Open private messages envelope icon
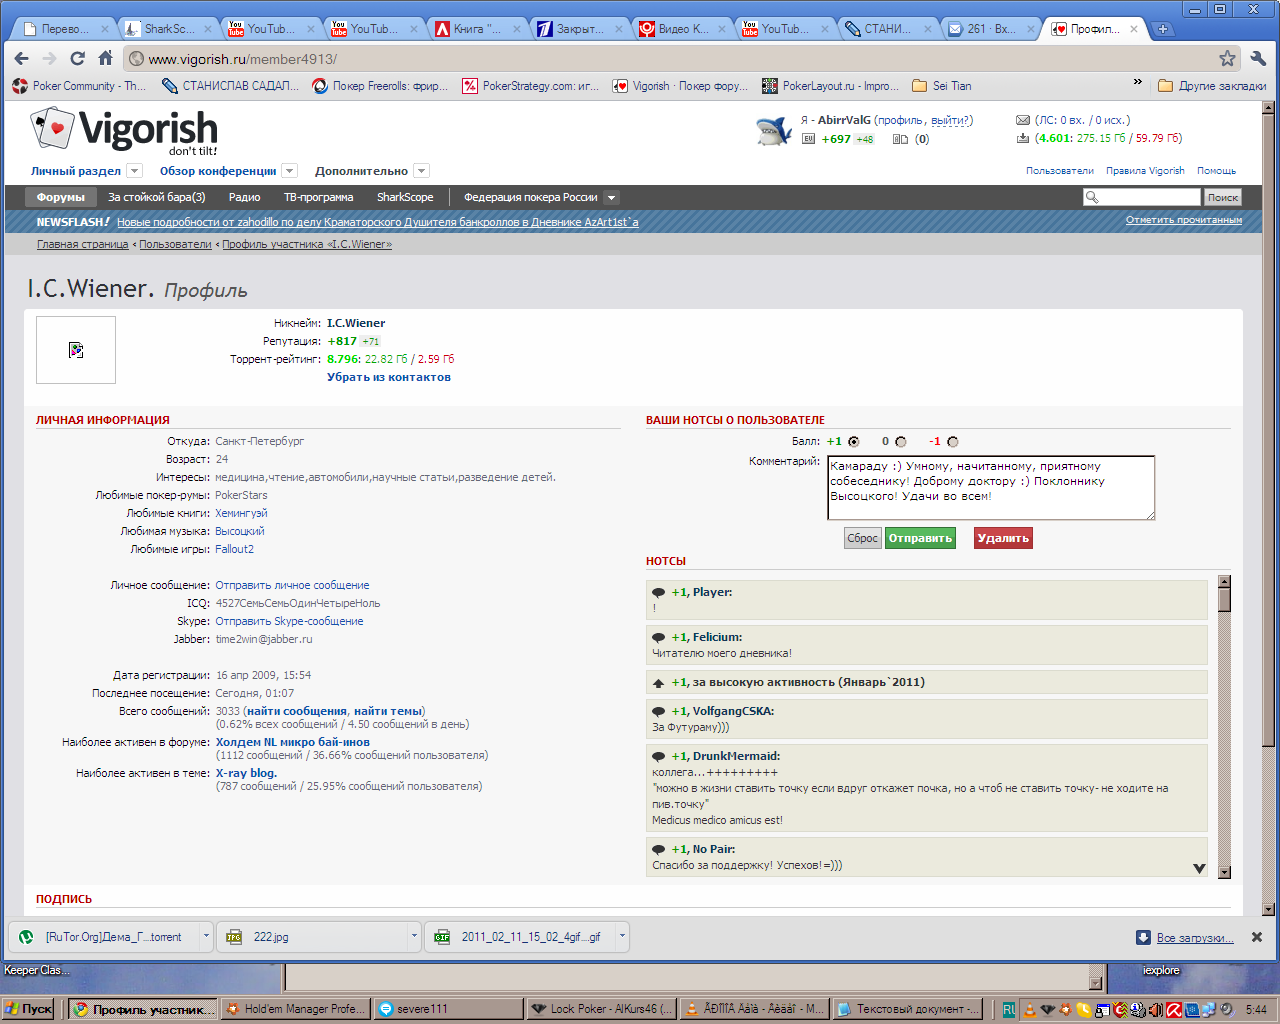Image resolution: width=1280 pixels, height=1024 pixels. pyautogui.click(x=1022, y=120)
